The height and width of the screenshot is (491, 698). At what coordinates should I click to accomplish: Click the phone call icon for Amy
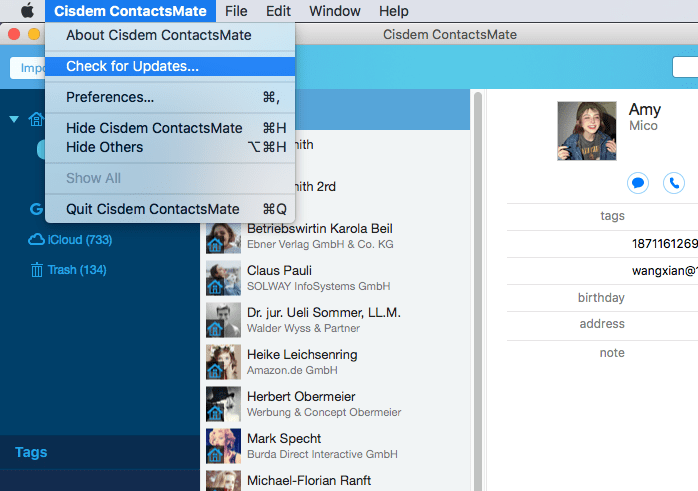point(674,183)
